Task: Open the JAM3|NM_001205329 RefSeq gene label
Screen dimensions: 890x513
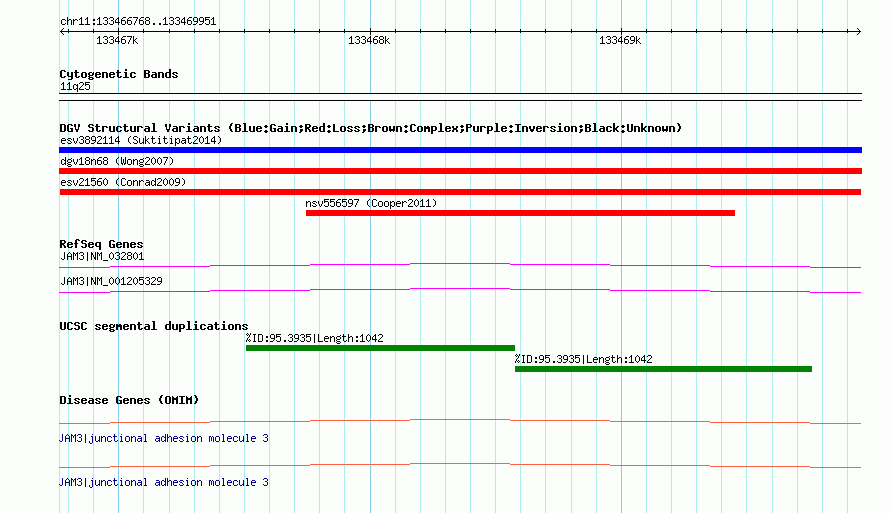Action: 111,281
